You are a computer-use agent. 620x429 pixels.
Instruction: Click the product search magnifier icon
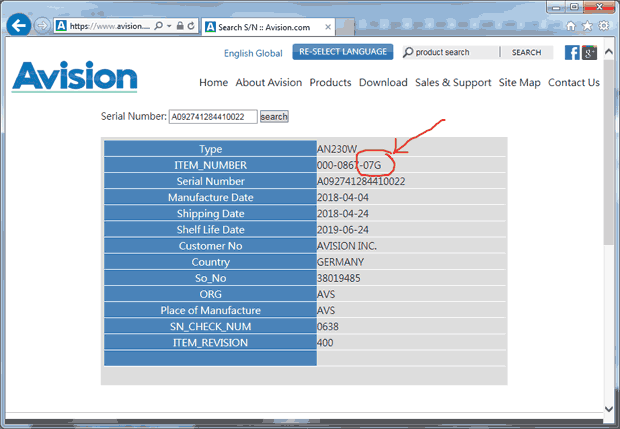click(x=408, y=52)
